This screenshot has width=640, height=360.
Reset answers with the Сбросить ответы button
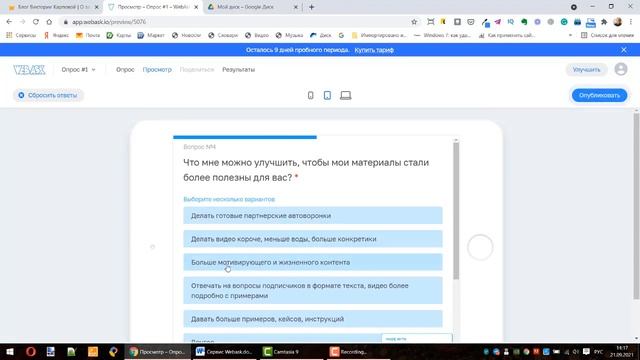(x=48, y=95)
